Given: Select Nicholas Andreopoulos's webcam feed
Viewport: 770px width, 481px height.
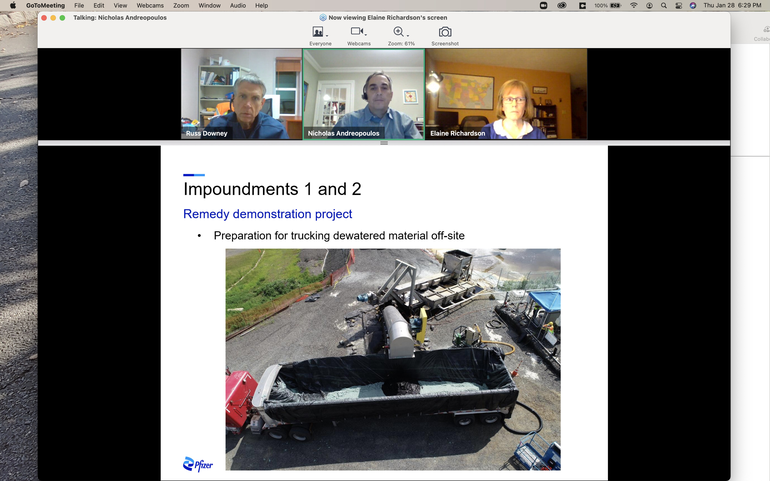Looking at the screenshot, I should click(x=364, y=94).
